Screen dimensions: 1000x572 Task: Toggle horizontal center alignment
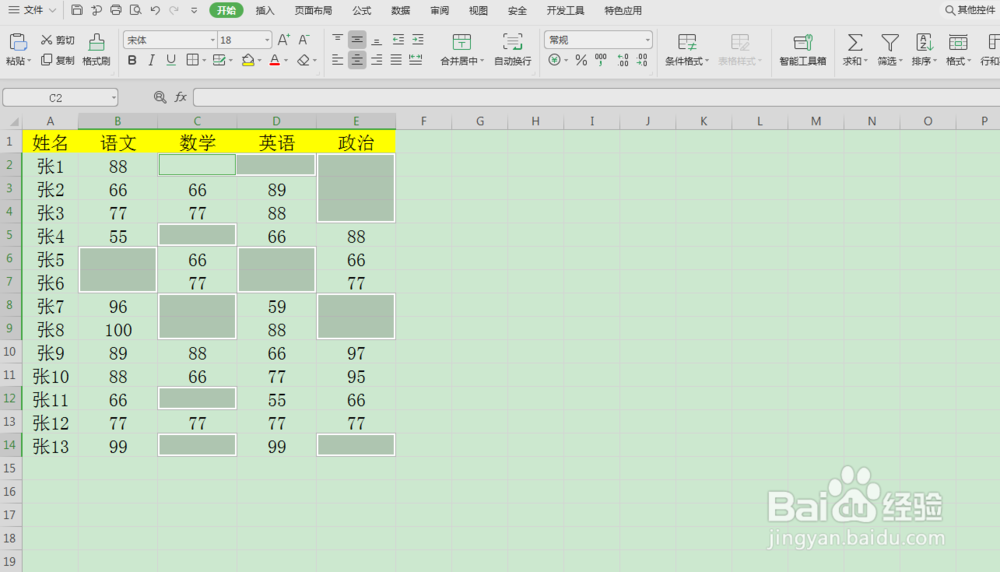(x=357, y=60)
